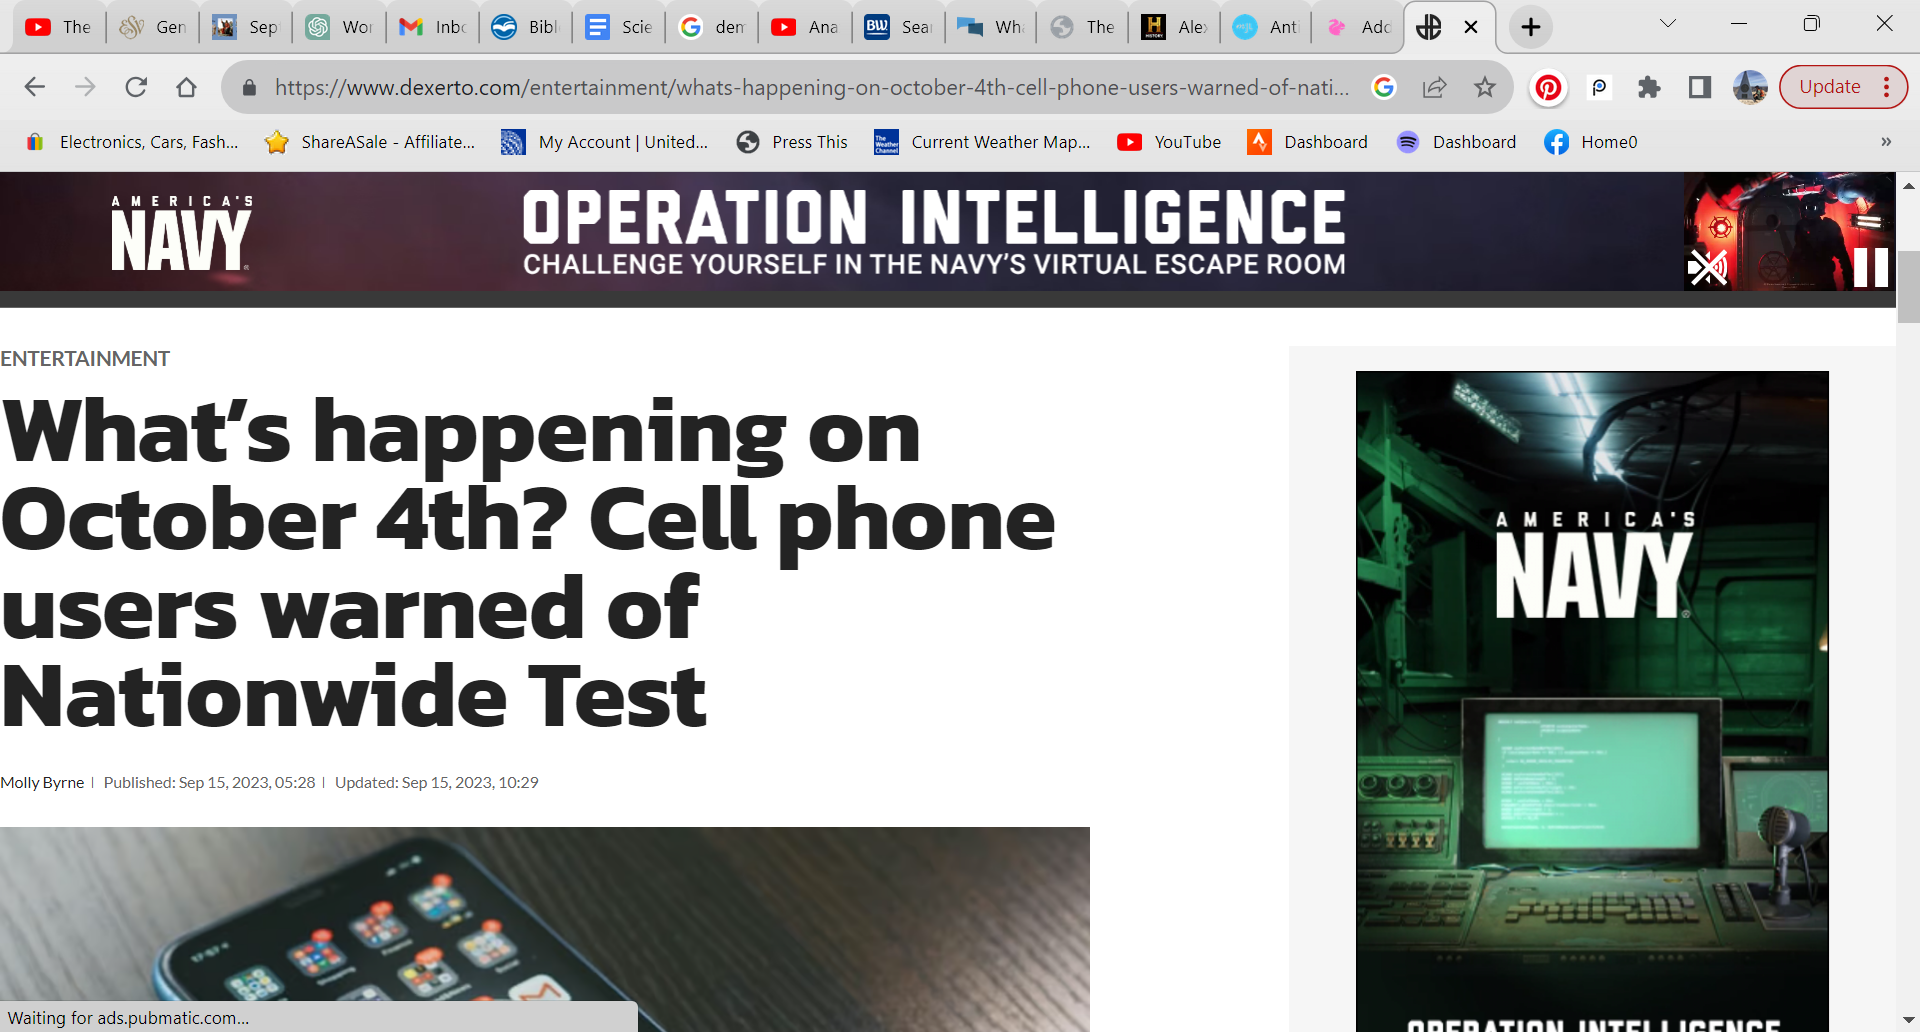This screenshot has height=1032, width=1920.
Task: Click the Share this page icon
Action: coord(1435,88)
